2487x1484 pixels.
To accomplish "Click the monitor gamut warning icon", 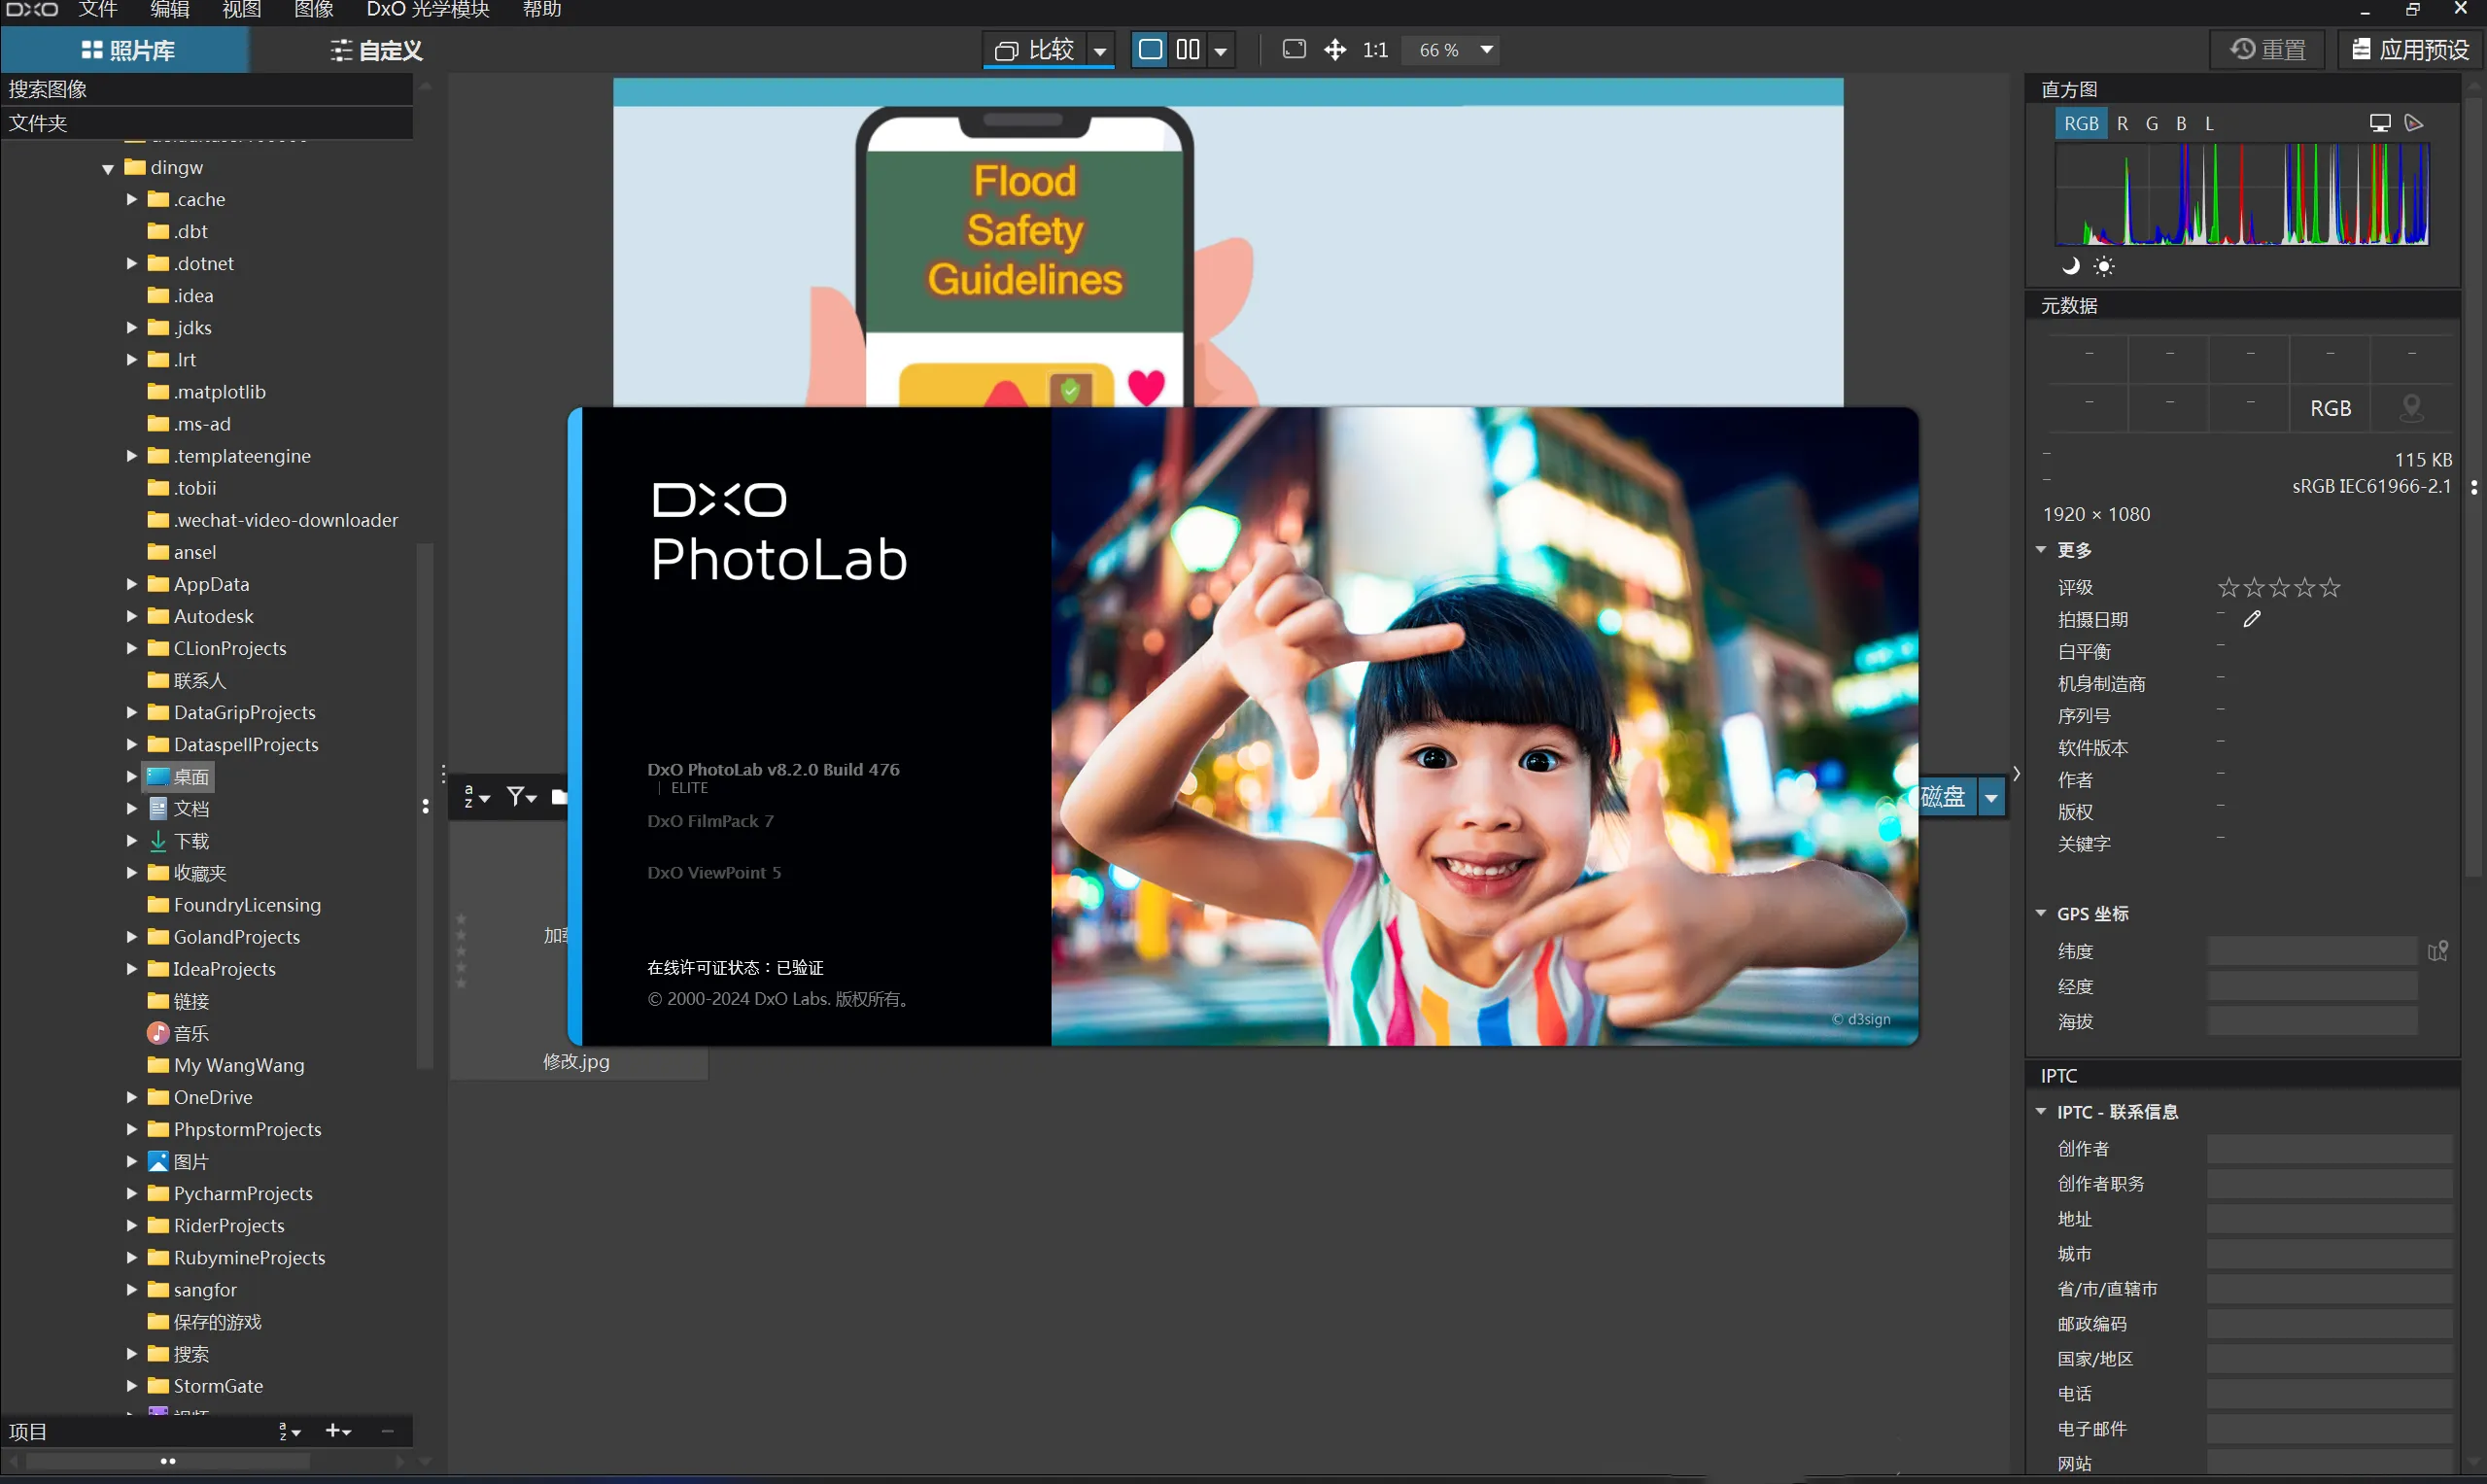I will (2379, 123).
